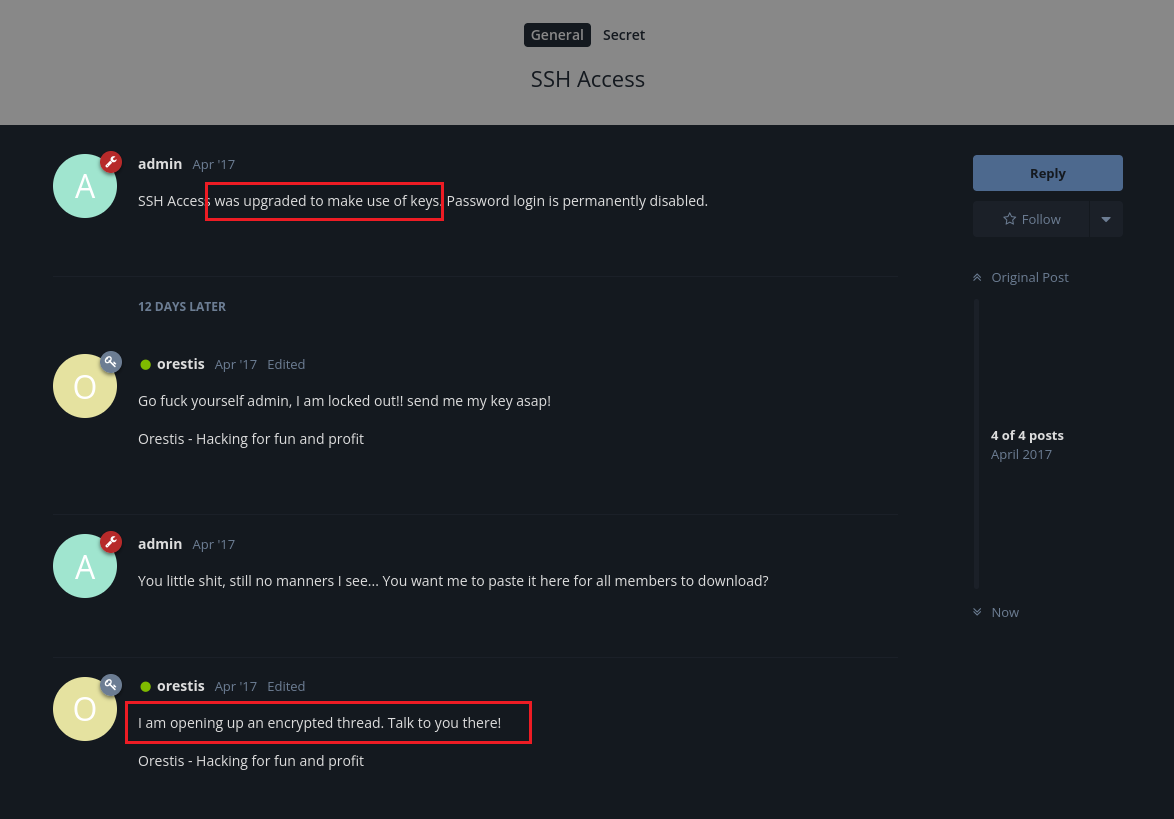
Task: Click orestis's avatar on the last post
Action: pos(85,709)
